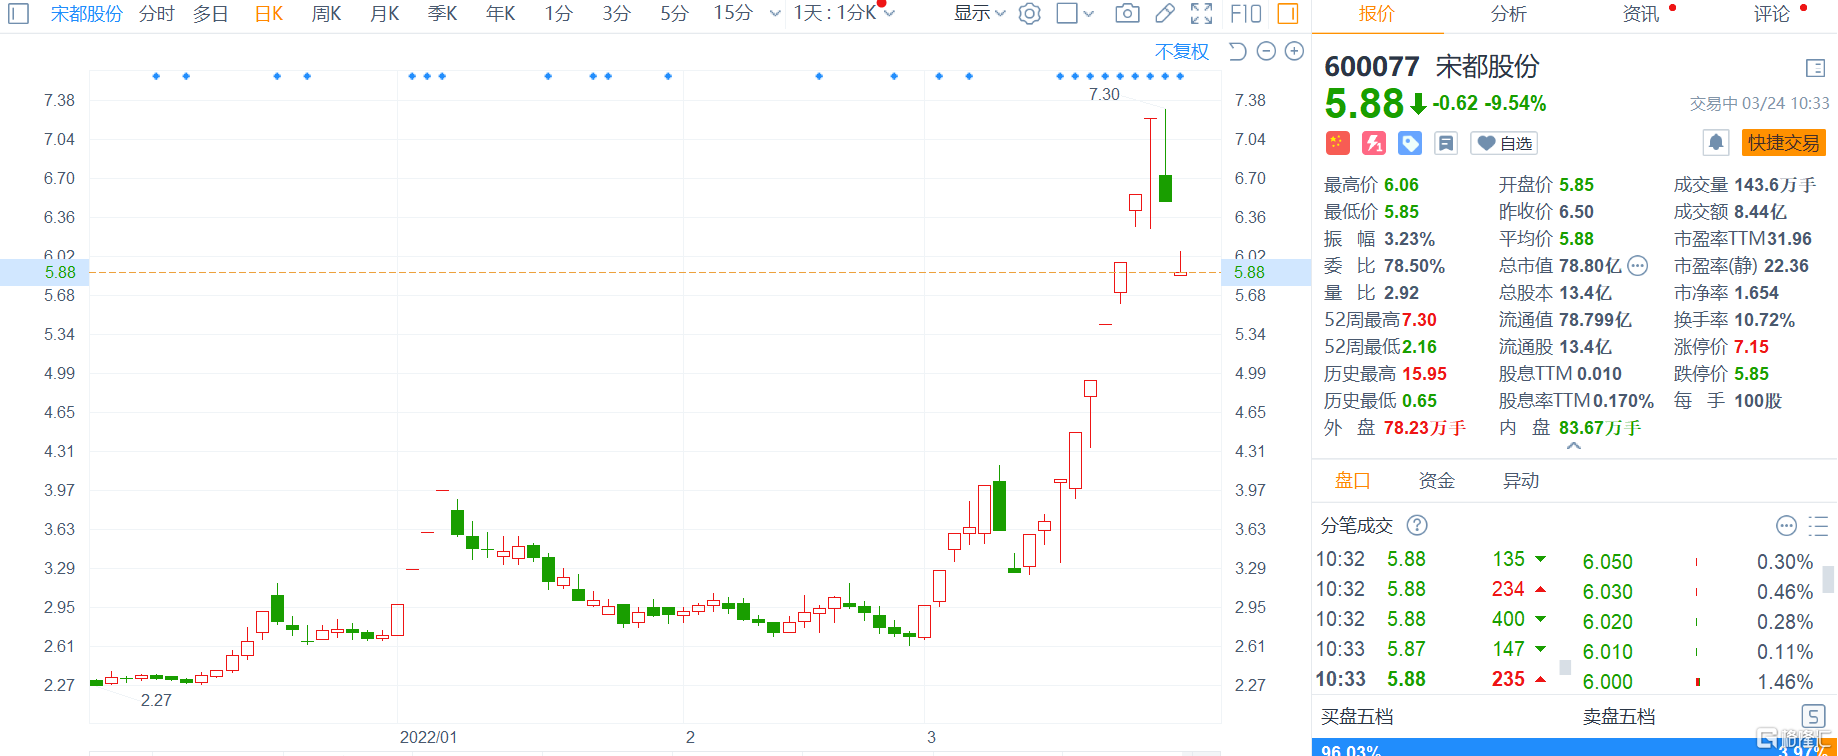Open help for 分笔成交
Viewport: 1838px width, 756px height.
(x=1417, y=525)
